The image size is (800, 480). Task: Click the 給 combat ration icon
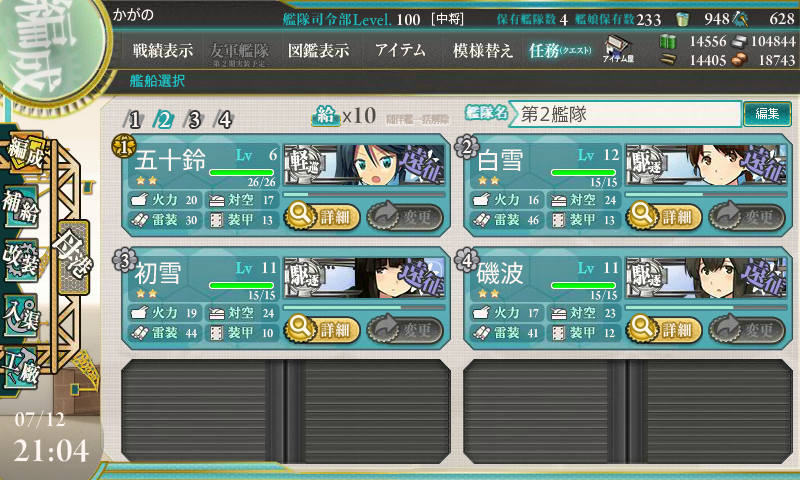(326, 116)
